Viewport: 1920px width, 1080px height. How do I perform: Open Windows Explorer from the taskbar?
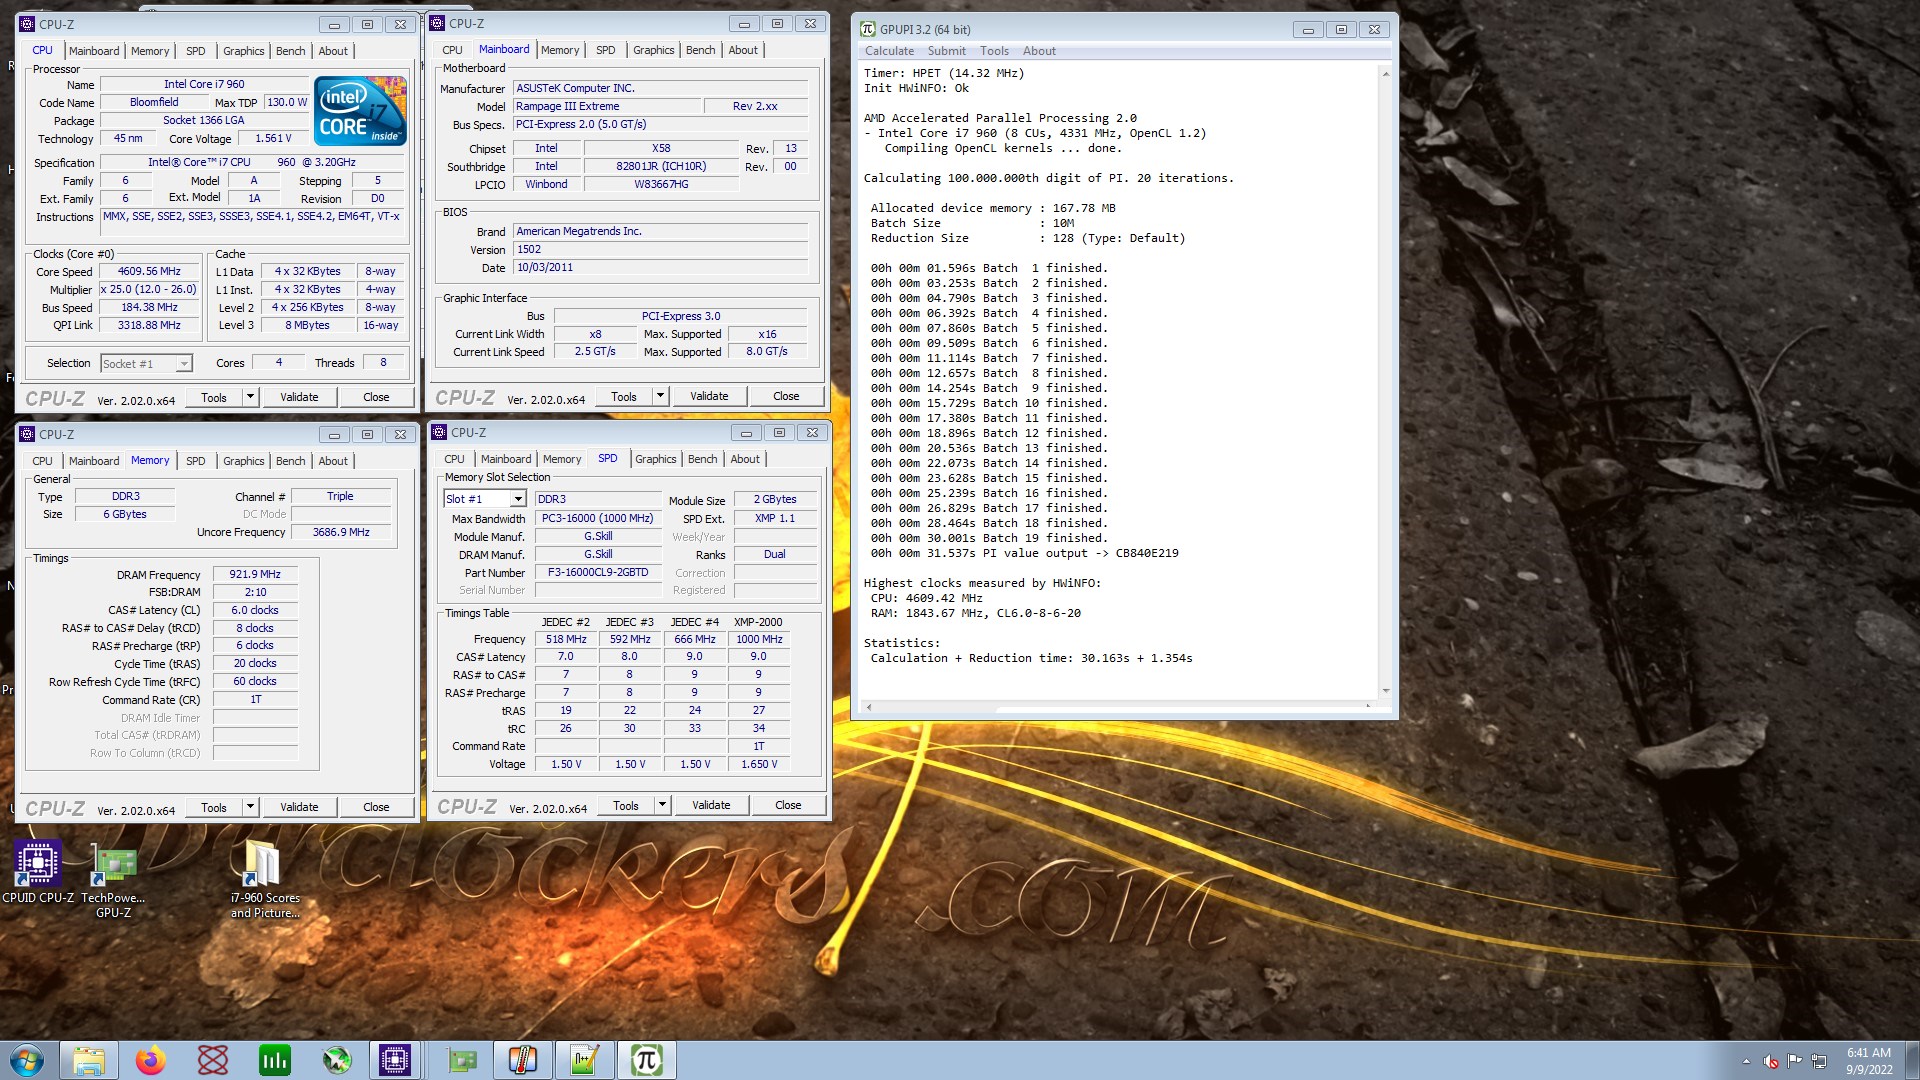coord(89,1060)
